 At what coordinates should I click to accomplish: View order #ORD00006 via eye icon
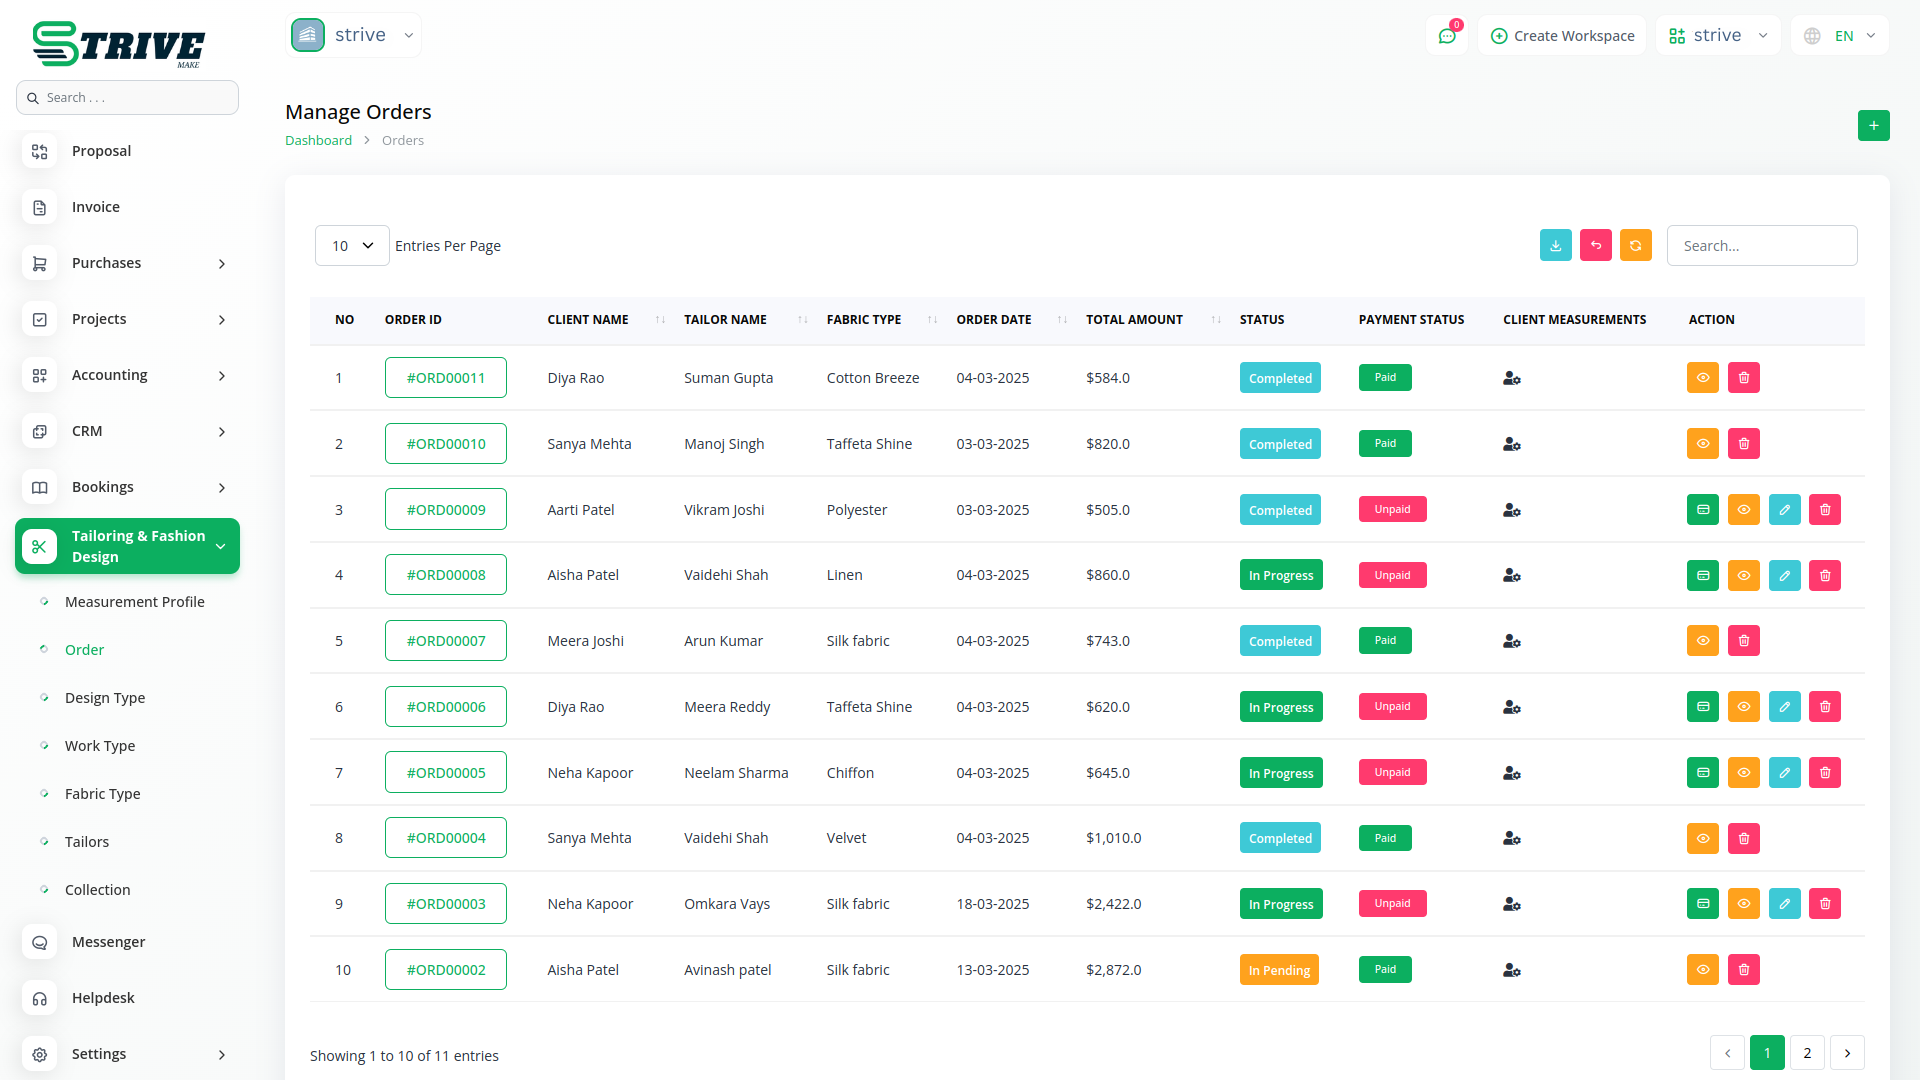pyautogui.click(x=1743, y=707)
